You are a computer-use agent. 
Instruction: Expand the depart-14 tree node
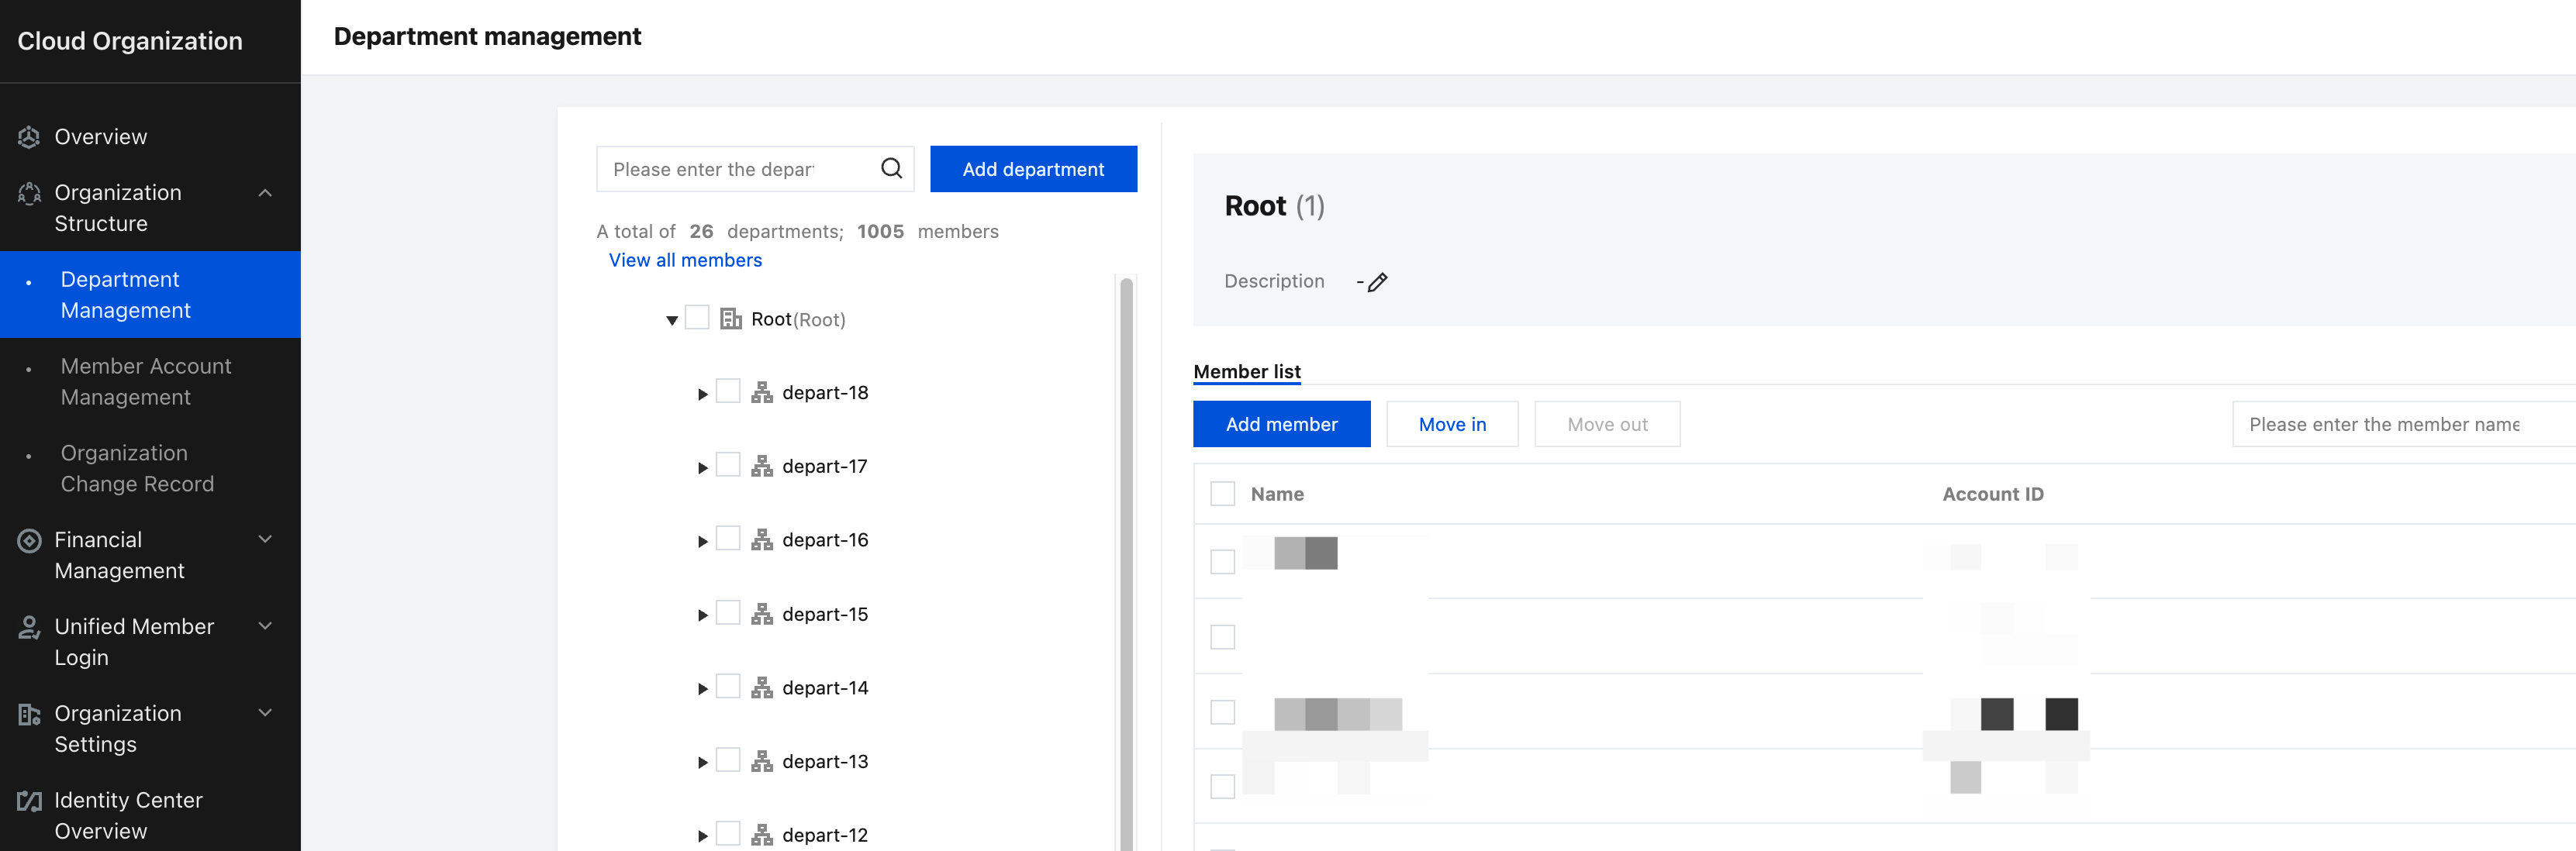click(703, 689)
